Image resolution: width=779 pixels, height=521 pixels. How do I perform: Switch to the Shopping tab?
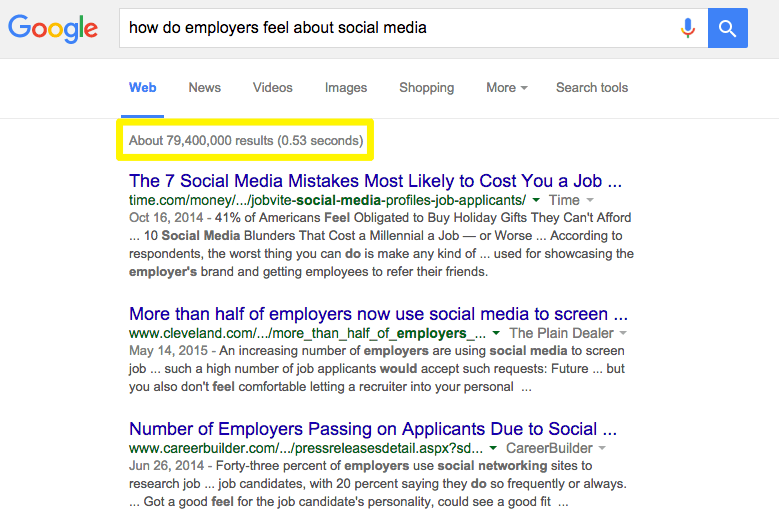pos(427,88)
